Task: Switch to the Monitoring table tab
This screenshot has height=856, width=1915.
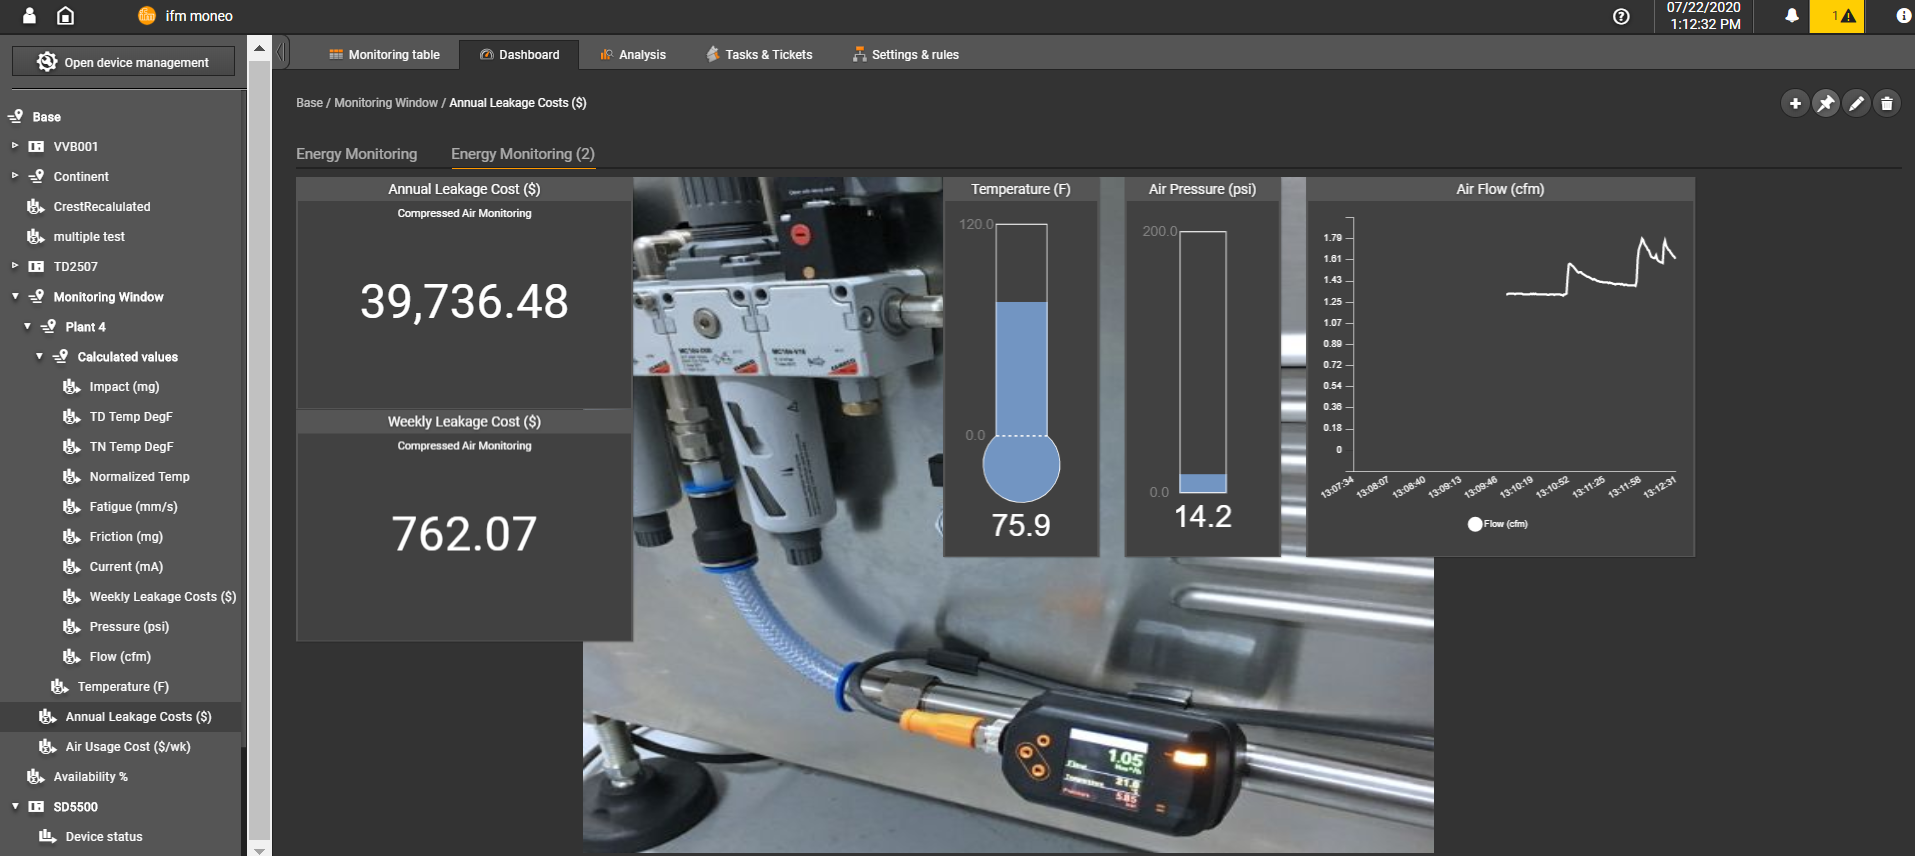Action: [384, 55]
